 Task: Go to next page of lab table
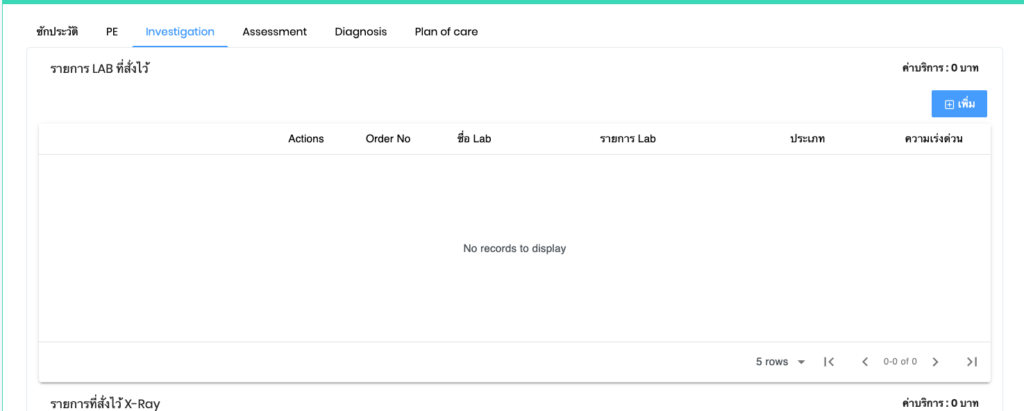(x=935, y=362)
